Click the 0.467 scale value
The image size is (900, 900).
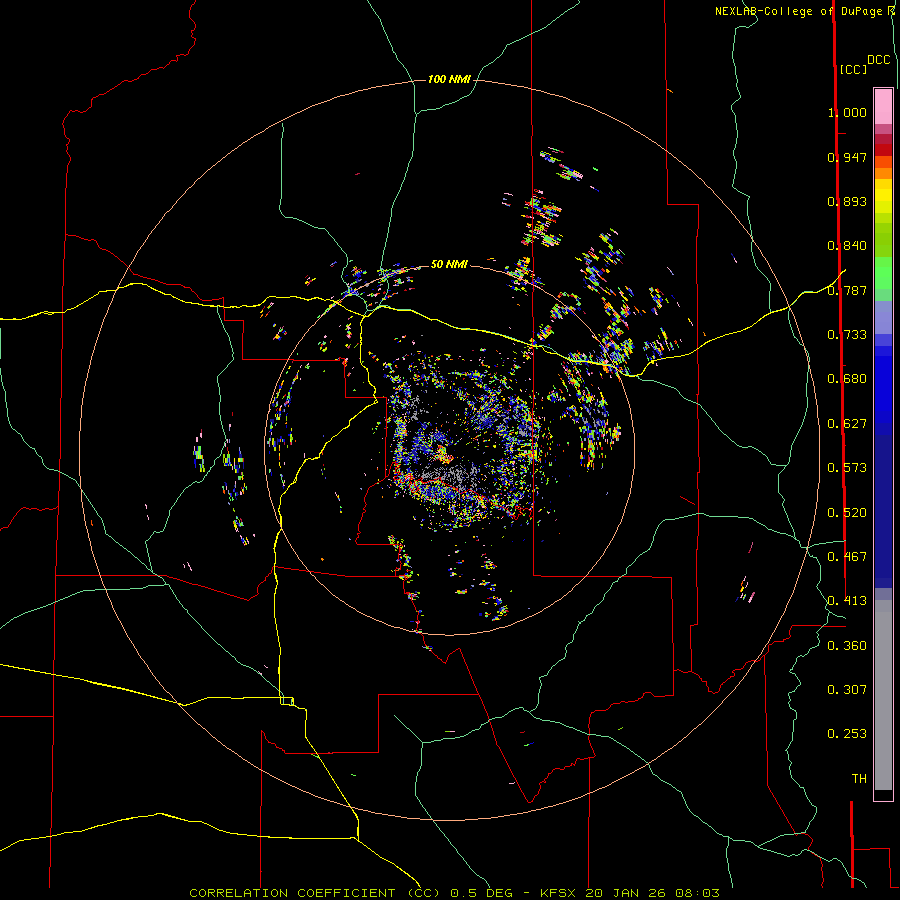(847, 557)
